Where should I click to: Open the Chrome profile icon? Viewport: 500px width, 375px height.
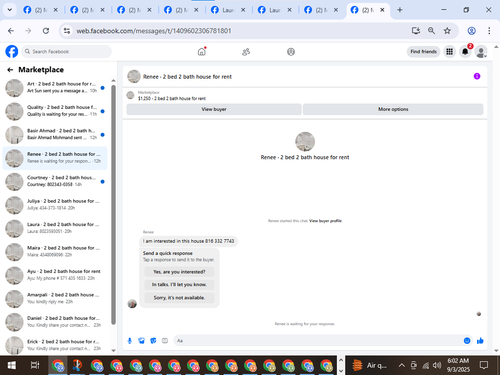471,31
